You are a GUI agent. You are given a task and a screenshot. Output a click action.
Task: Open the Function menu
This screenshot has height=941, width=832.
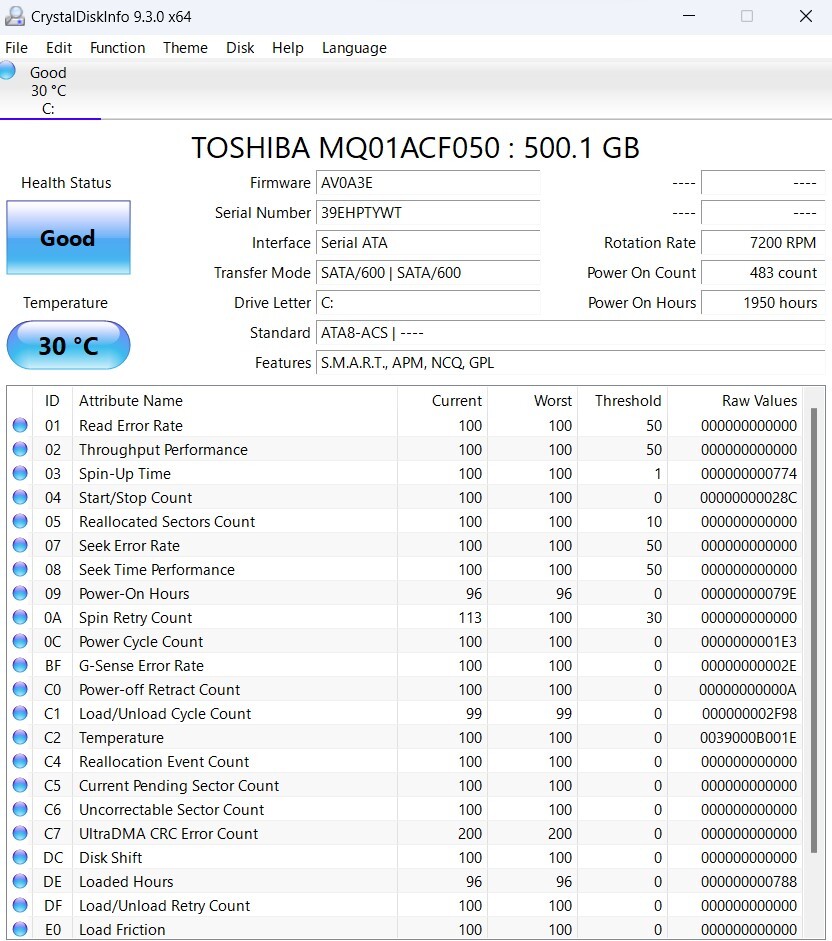click(117, 47)
